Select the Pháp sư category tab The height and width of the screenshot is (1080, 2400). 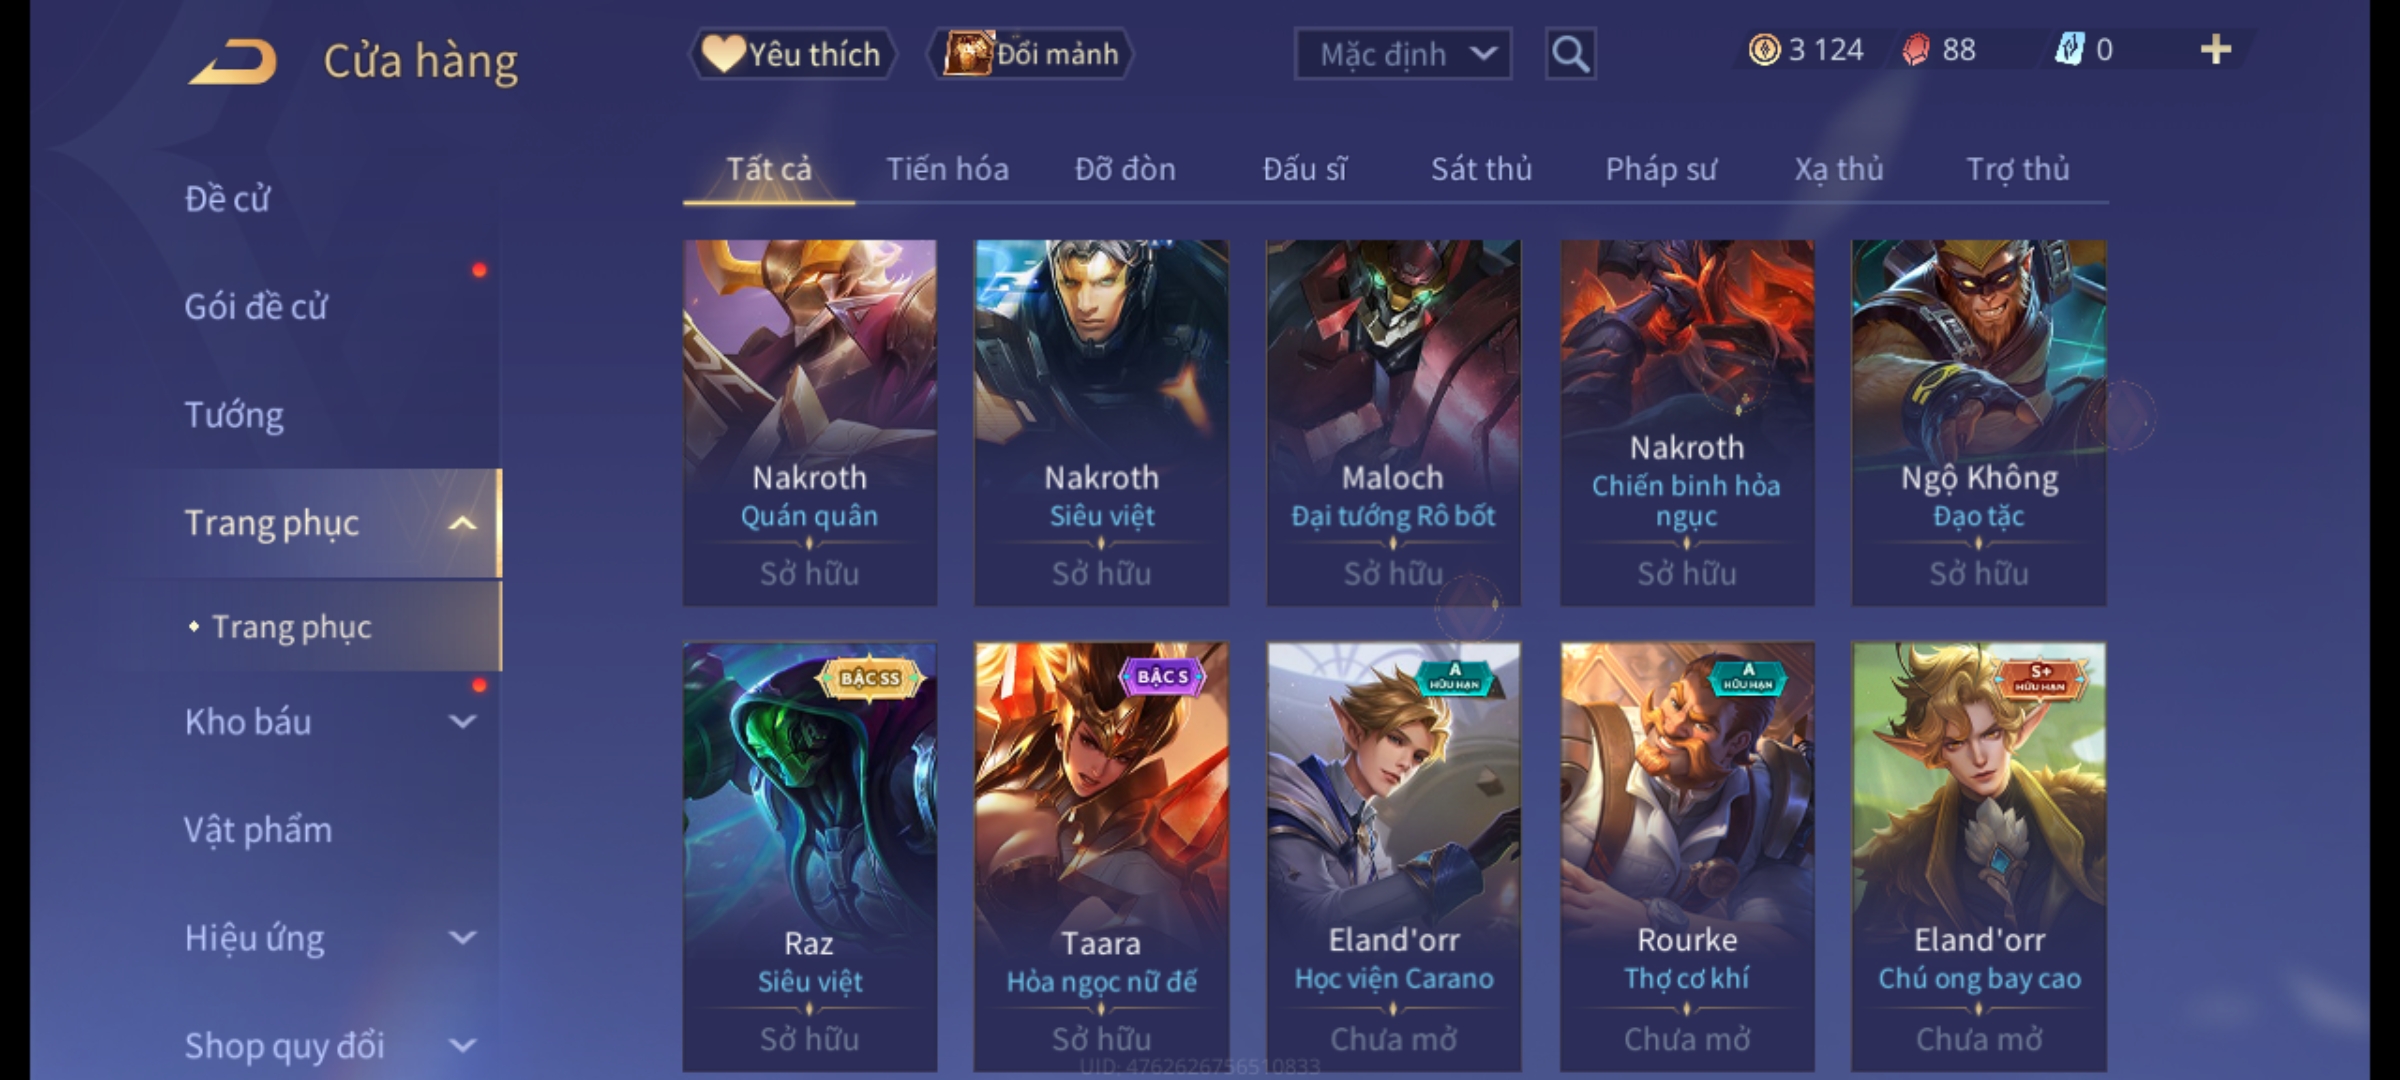click(1661, 169)
